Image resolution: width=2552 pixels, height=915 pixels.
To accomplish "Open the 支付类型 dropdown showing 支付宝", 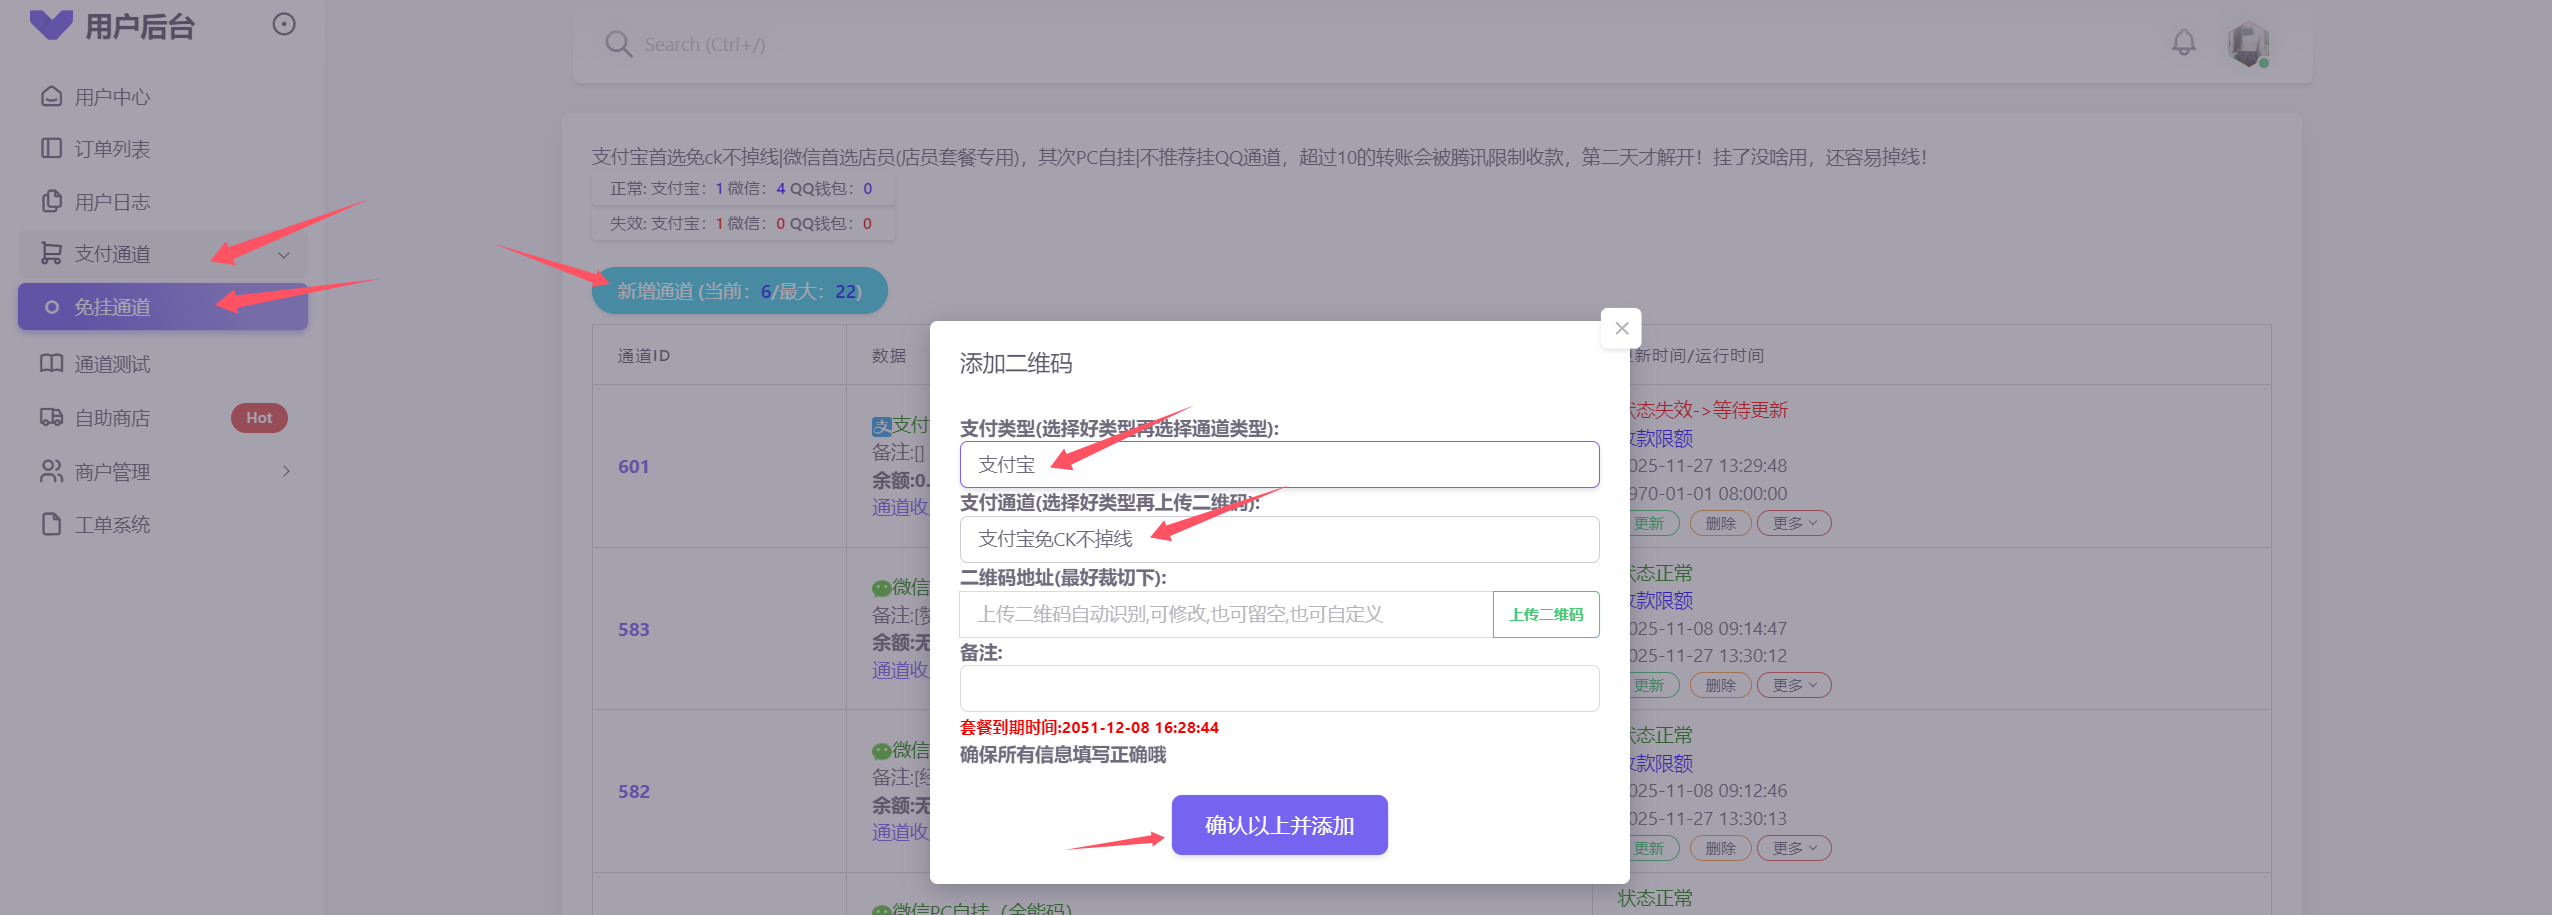I will tap(1279, 464).
